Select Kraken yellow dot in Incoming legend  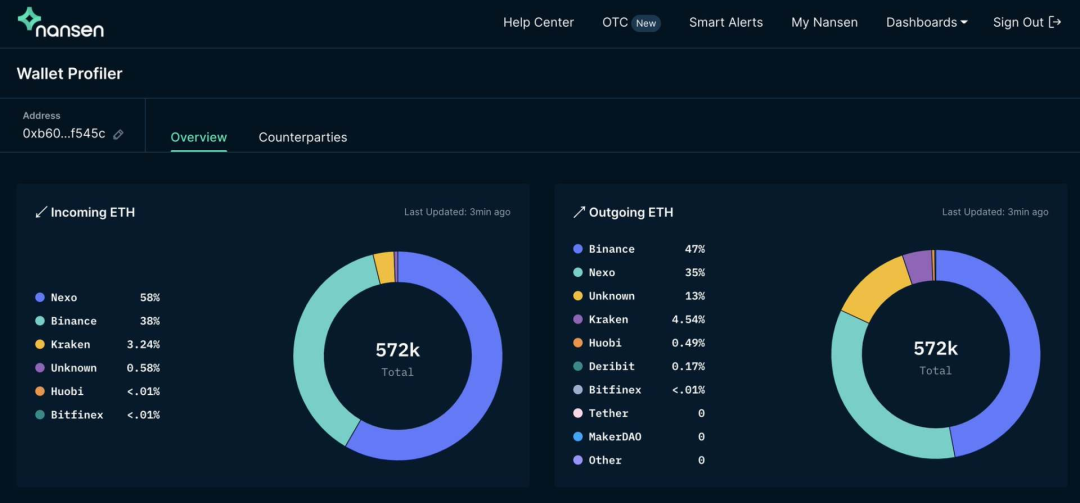[40, 345]
